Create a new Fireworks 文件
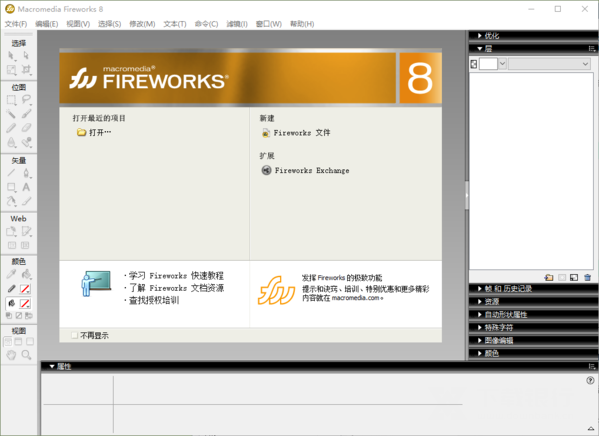The image size is (599, 436). [296, 133]
